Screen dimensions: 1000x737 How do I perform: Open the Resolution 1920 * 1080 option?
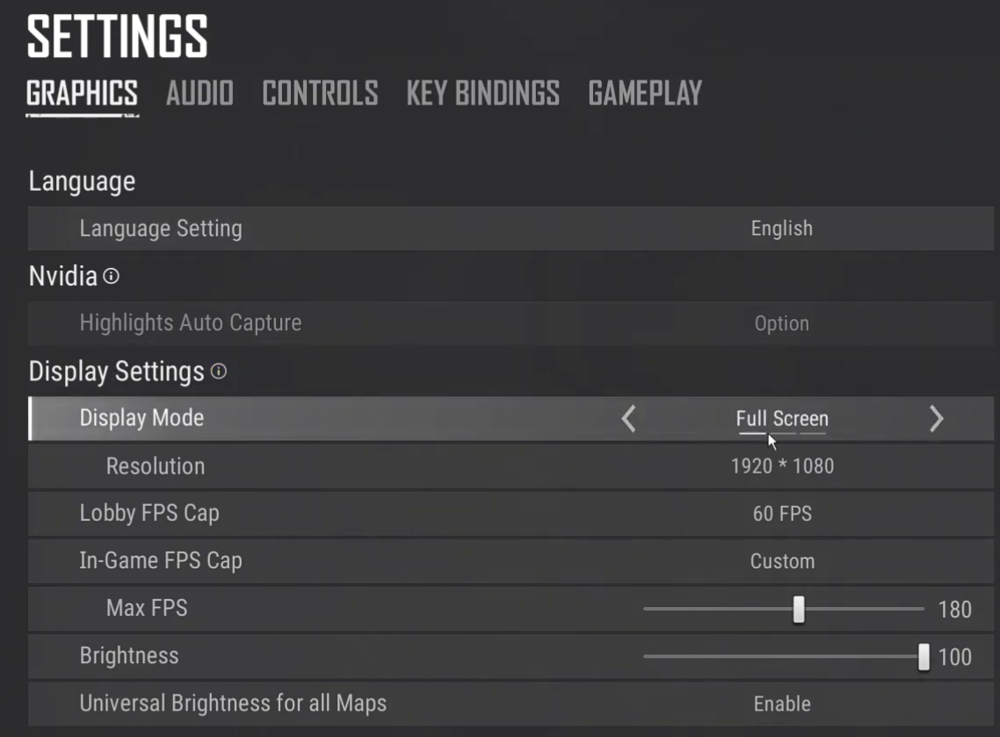point(781,466)
